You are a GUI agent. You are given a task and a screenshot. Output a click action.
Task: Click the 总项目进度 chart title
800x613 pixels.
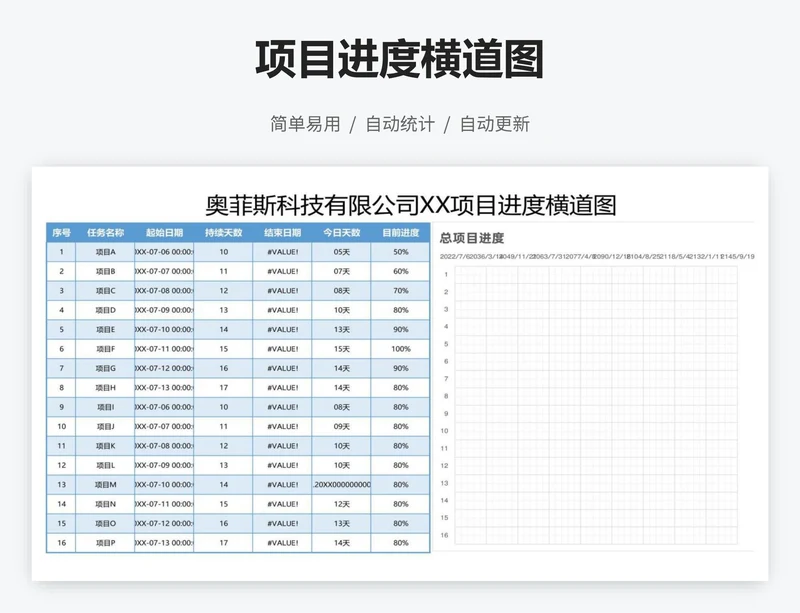(471, 238)
